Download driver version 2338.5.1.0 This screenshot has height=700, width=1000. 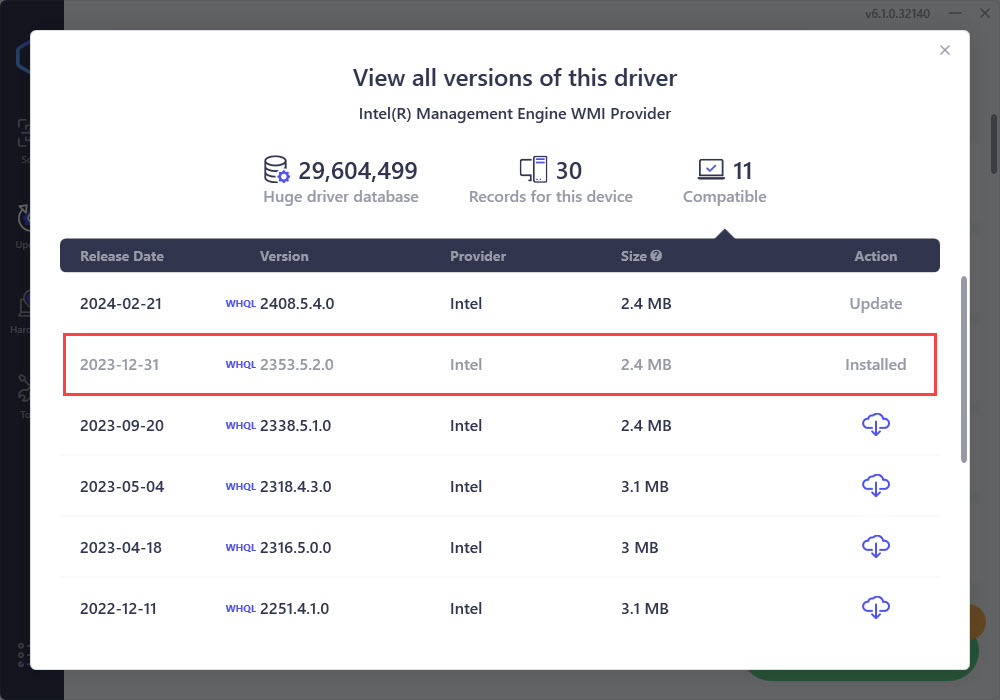click(875, 425)
